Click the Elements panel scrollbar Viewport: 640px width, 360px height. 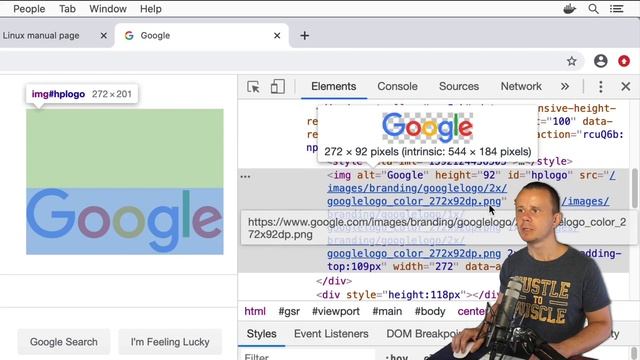pos(635,189)
